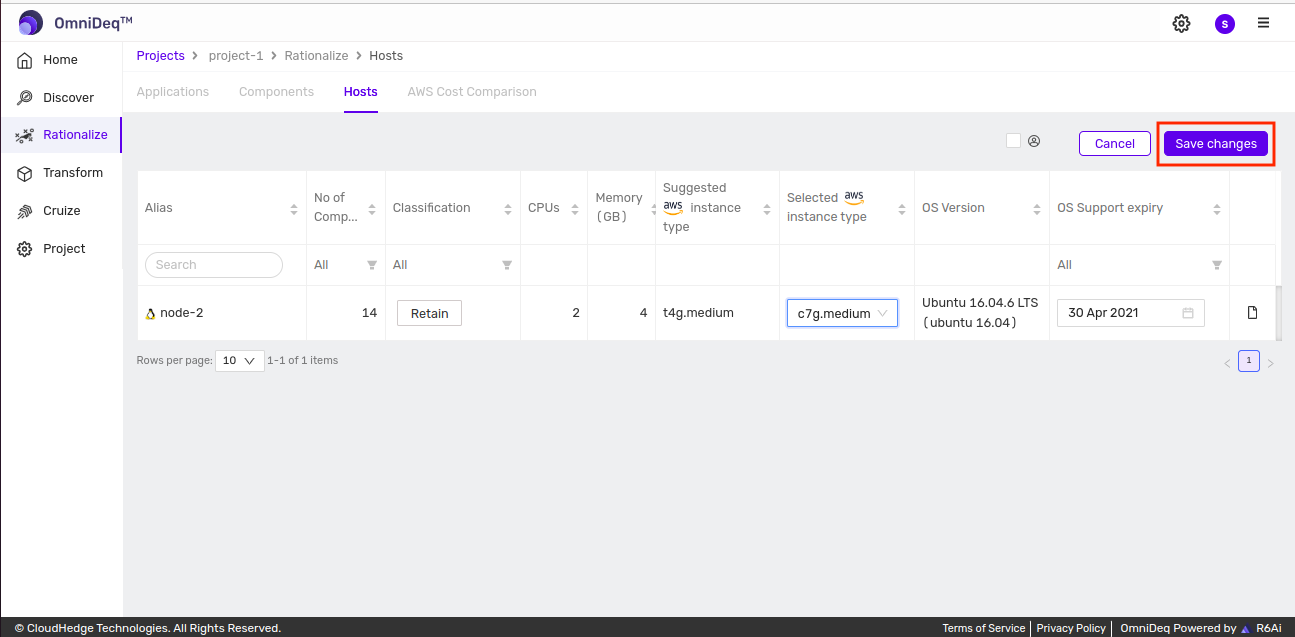
Task: Open the hamburger menu in top bar
Action: (1264, 23)
